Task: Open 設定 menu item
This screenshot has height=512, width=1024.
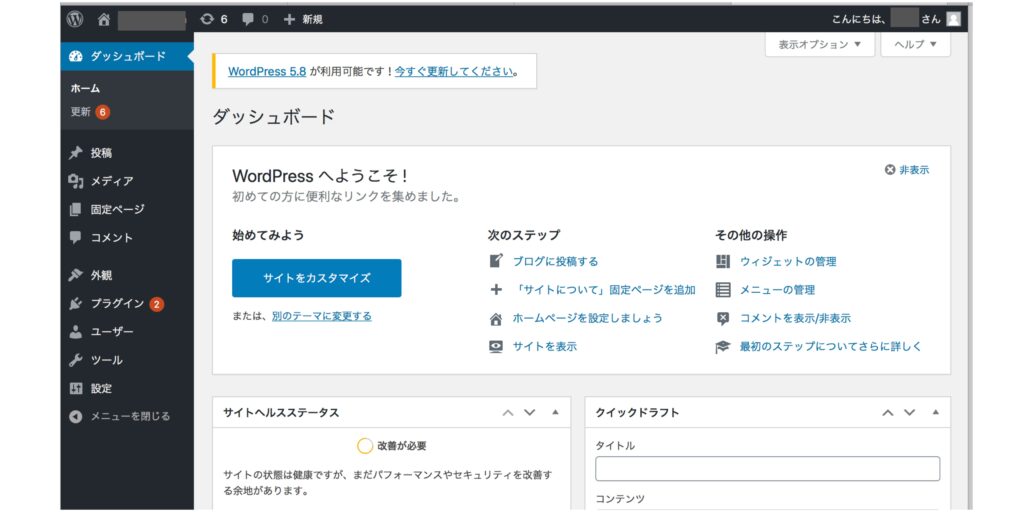Action: tap(127, 389)
